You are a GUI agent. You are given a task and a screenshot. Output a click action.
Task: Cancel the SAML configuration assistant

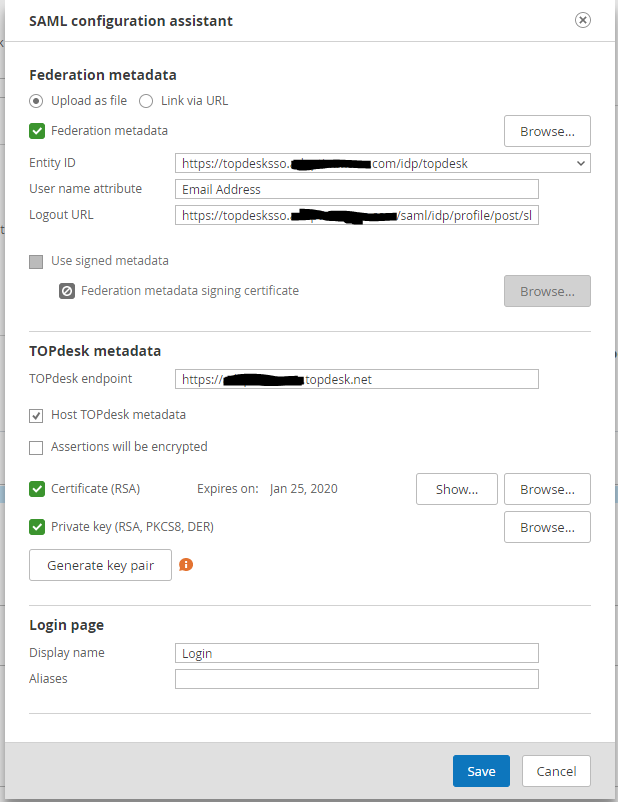pos(555,771)
